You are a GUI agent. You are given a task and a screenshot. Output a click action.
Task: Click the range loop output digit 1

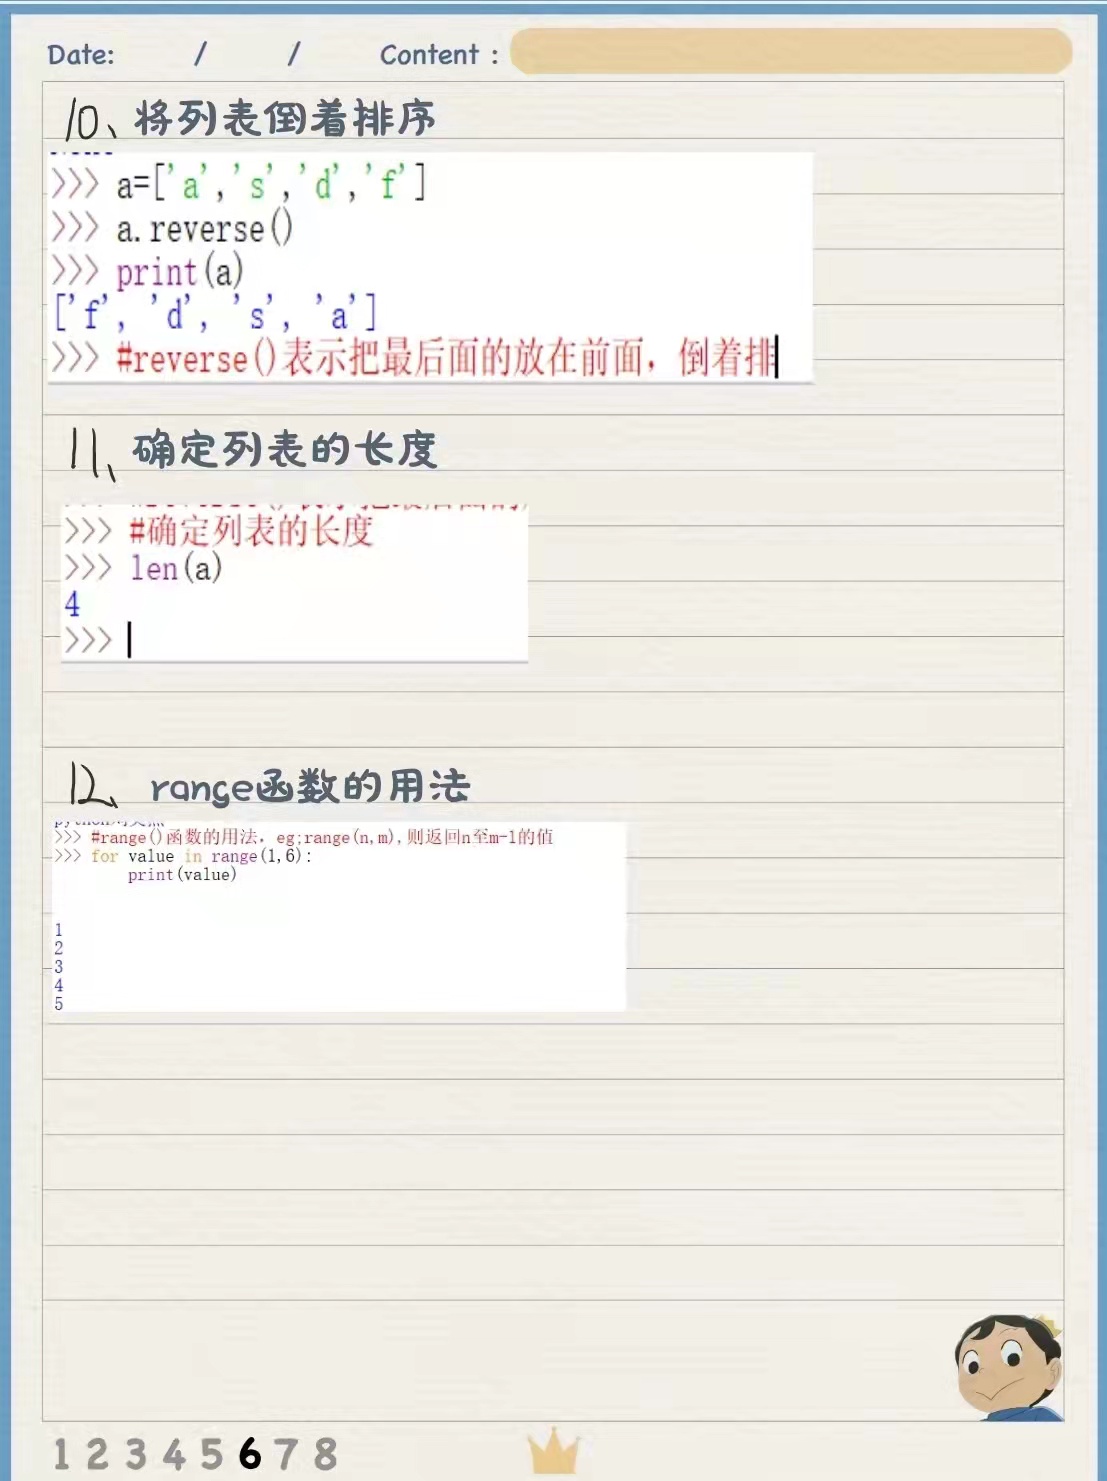coord(58,930)
